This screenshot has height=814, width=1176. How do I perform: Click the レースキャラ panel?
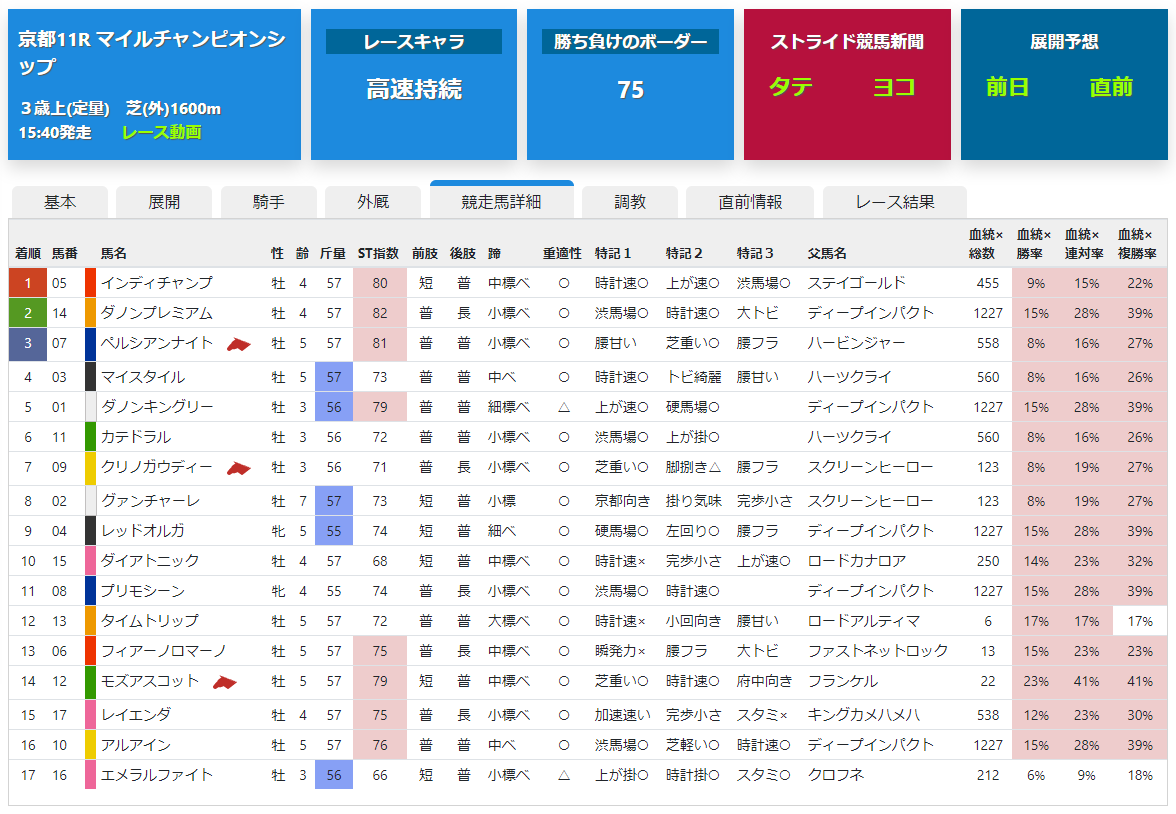pos(414,85)
